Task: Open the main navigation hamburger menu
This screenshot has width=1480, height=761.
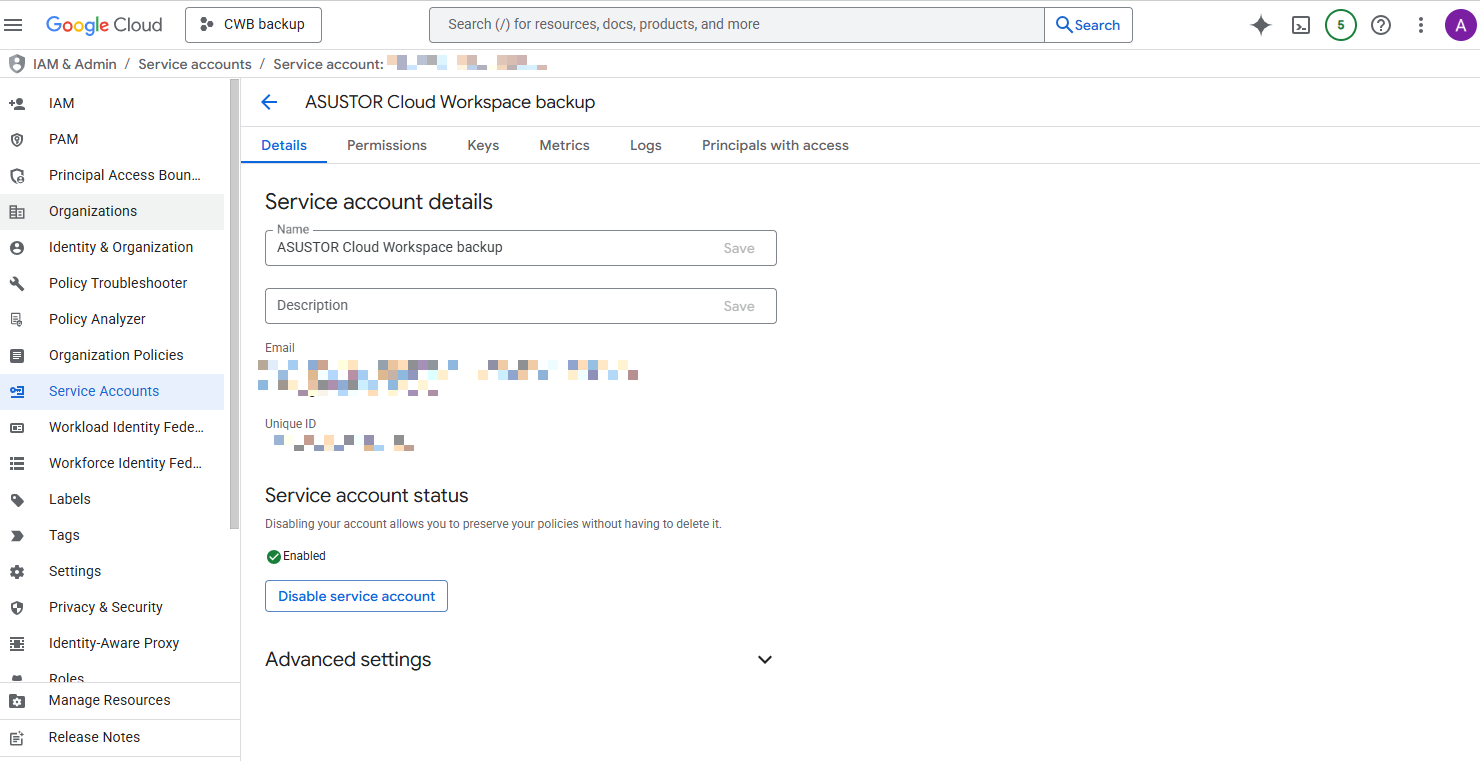Action: click(14, 25)
